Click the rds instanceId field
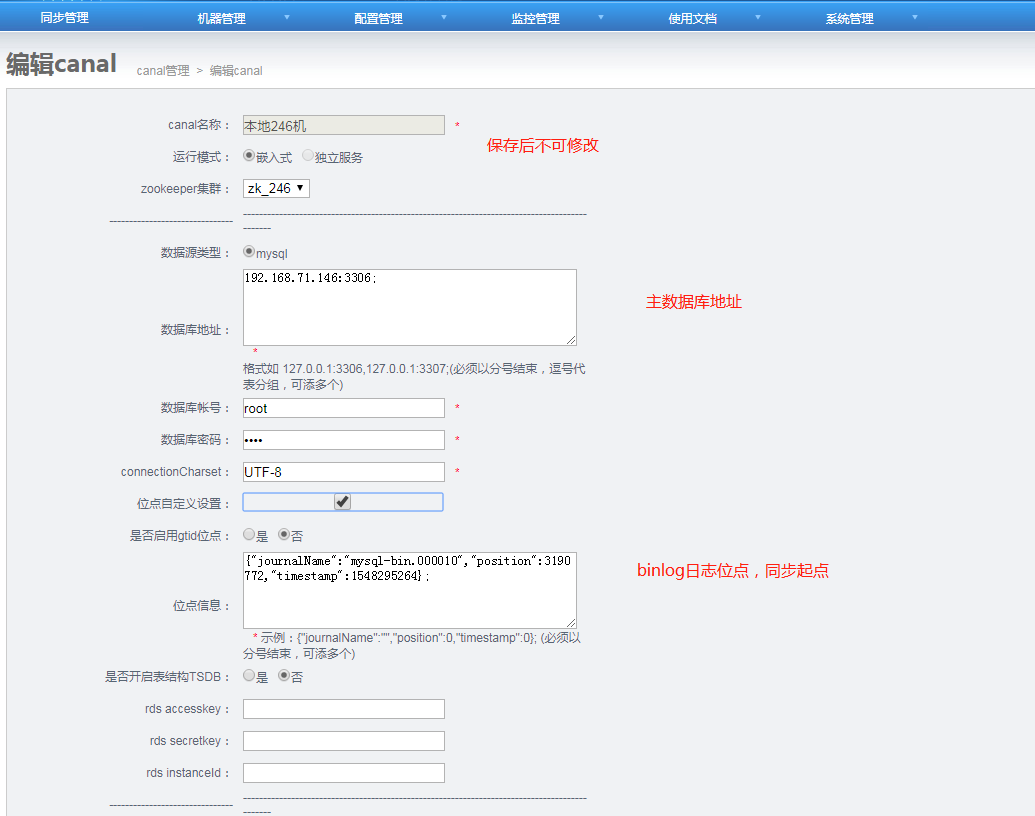The height and width of the screenshot is (816, 1035). tap(343, 773)
